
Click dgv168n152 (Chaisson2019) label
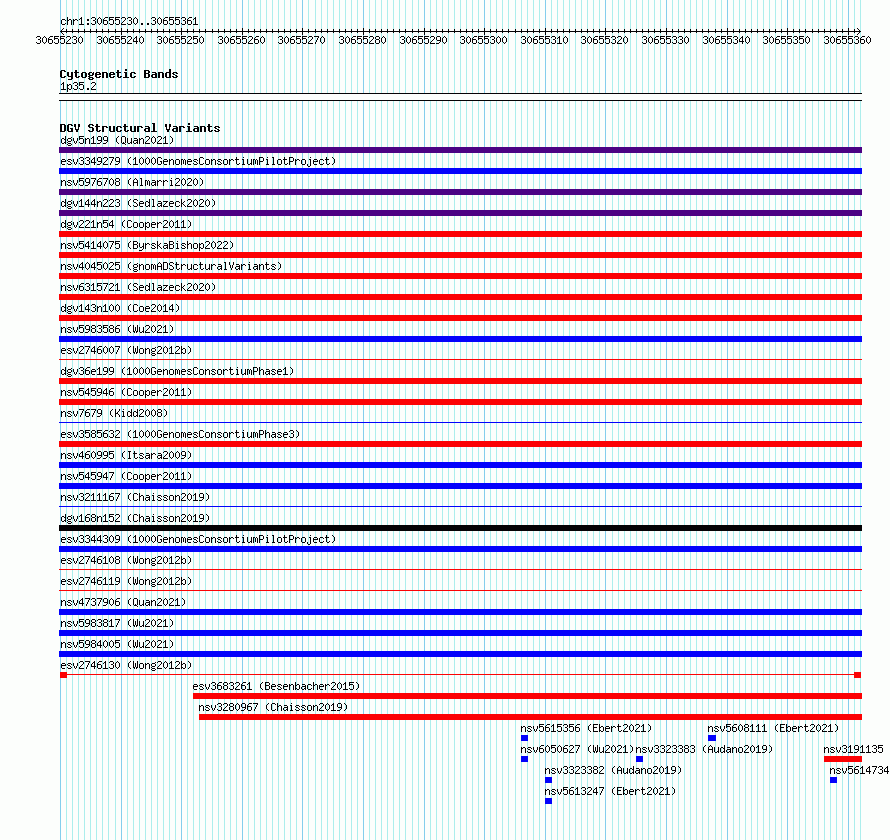pyautogui.click(x=135, y=518)
